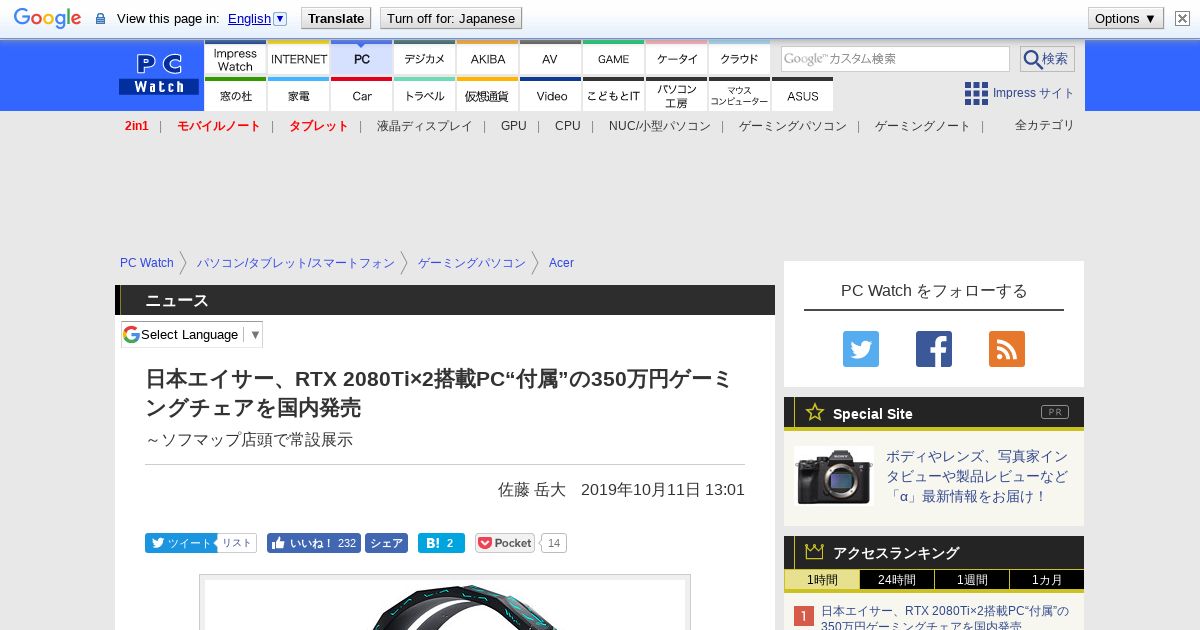The image size is (1200, 630).
Task: Open トラベル tab
Action: [425, 95]
